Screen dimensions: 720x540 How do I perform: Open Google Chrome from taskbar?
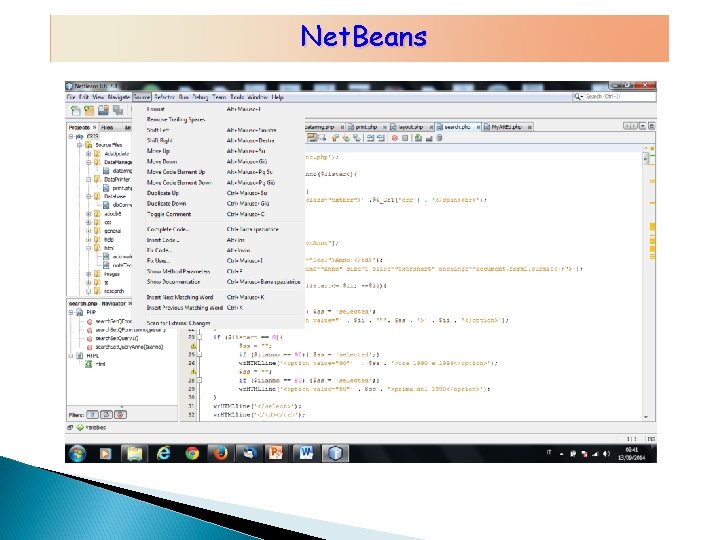coord(192,454)
